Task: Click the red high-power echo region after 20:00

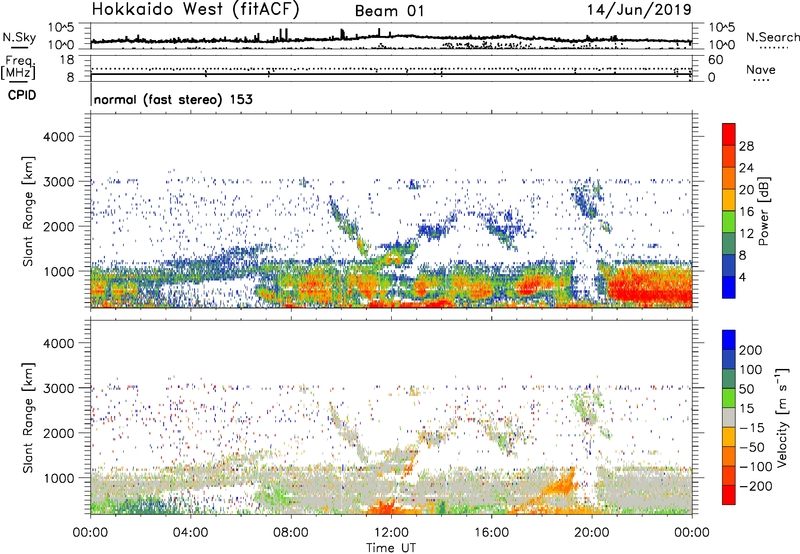Action: pyautogui.click(x=649, y=286)
